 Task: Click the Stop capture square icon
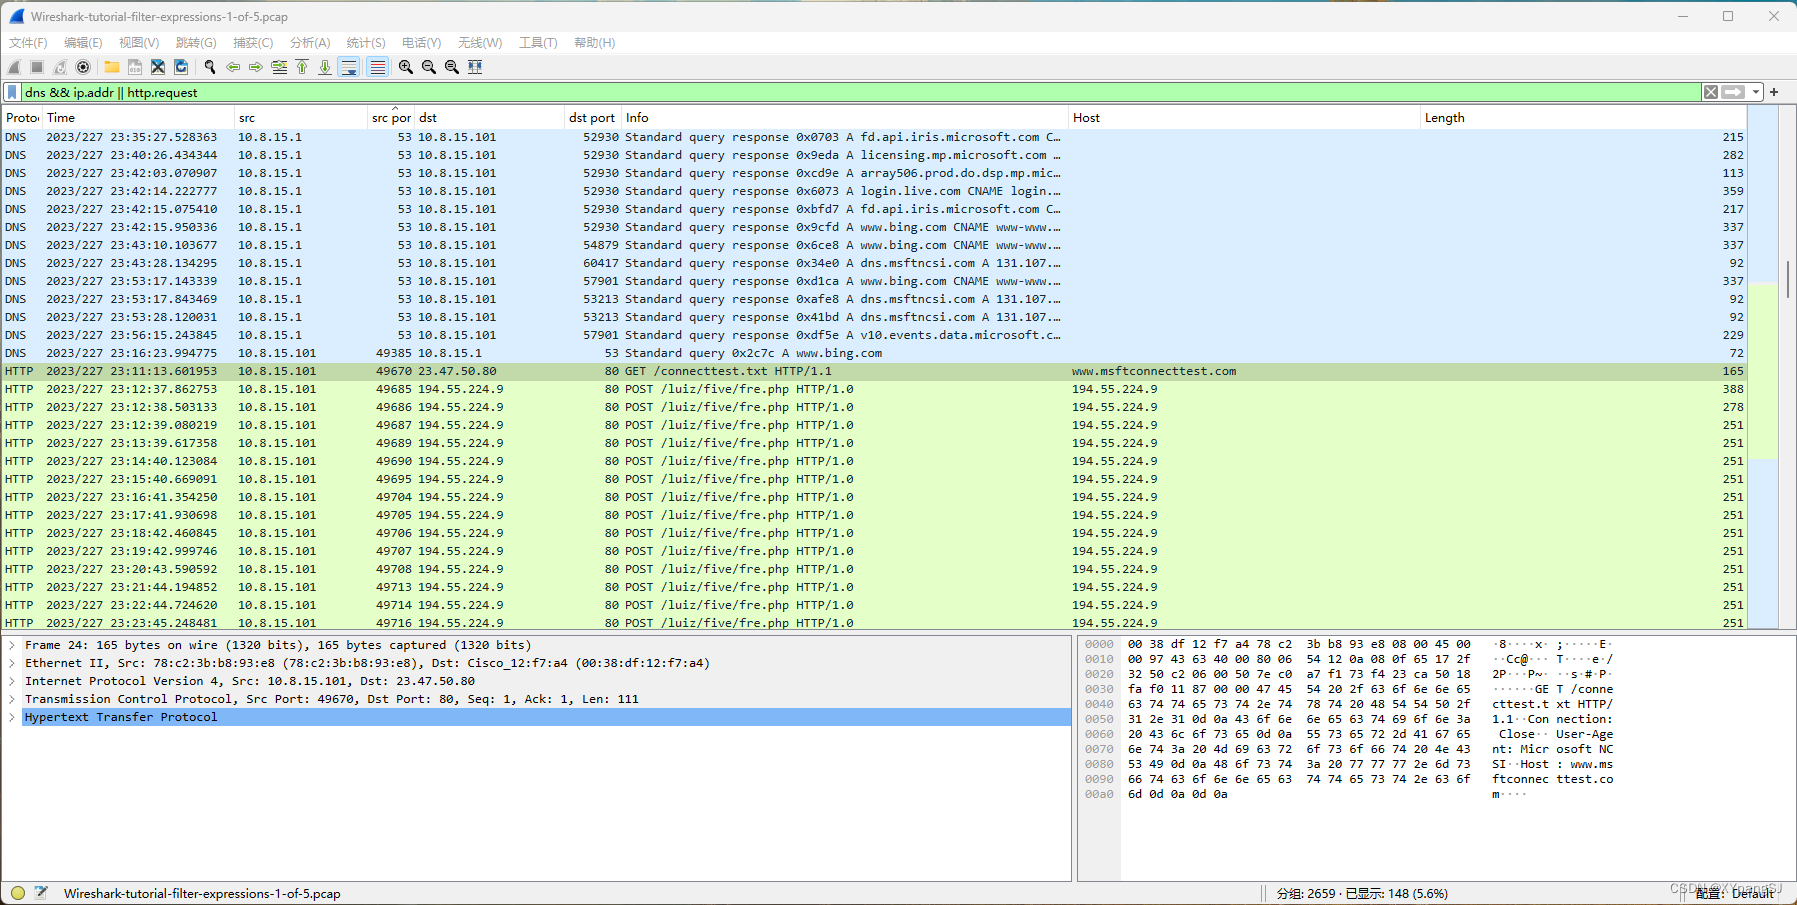[37, 67]
